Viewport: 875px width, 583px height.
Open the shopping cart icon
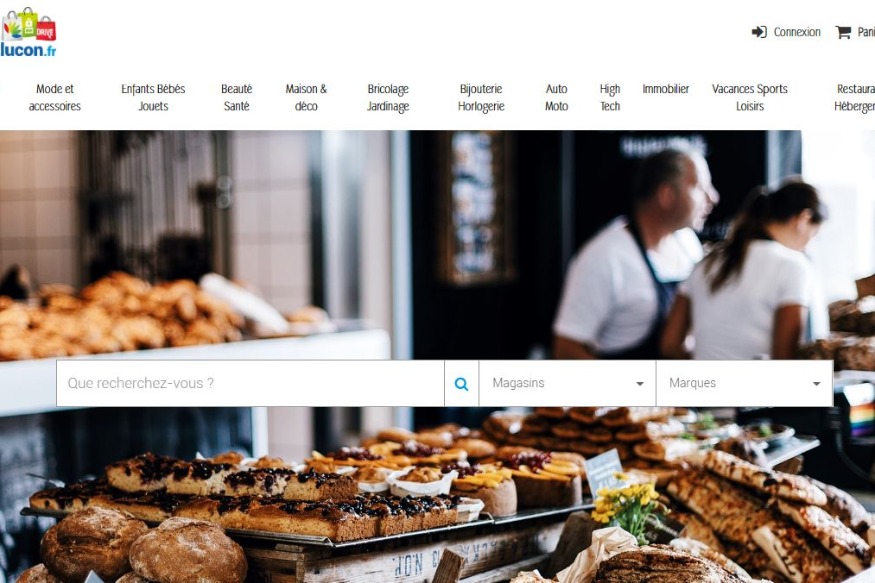pos(843,32)
